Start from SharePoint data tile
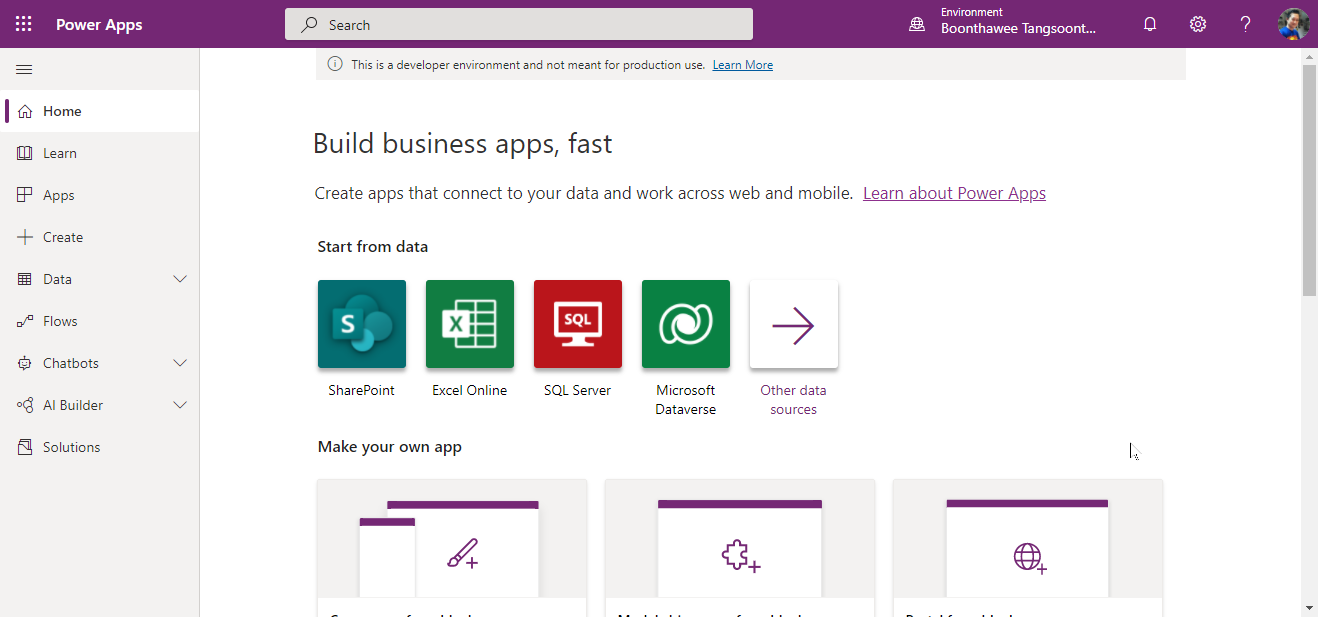The width and height of the screenshot is (1318, 617). click(362, 324)
